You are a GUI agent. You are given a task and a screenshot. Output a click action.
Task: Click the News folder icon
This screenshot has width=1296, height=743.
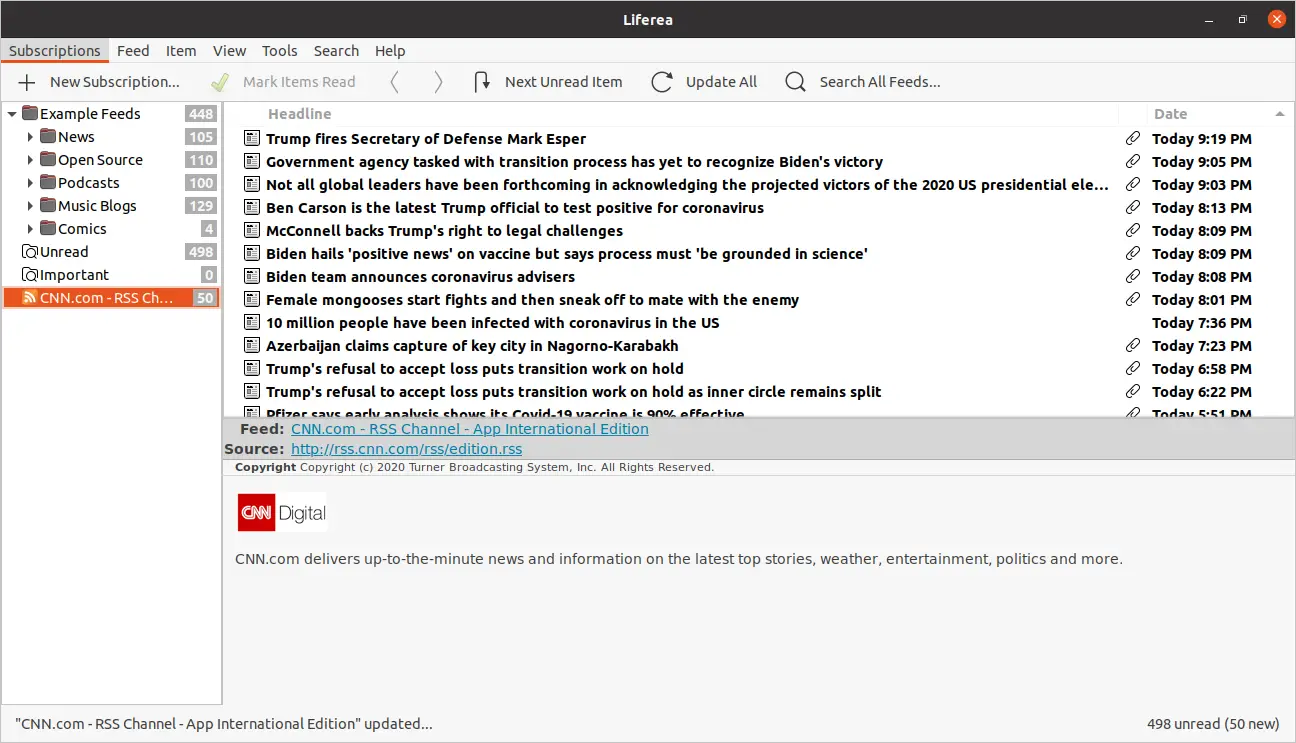pyautogui.click(x=48, y=136)
